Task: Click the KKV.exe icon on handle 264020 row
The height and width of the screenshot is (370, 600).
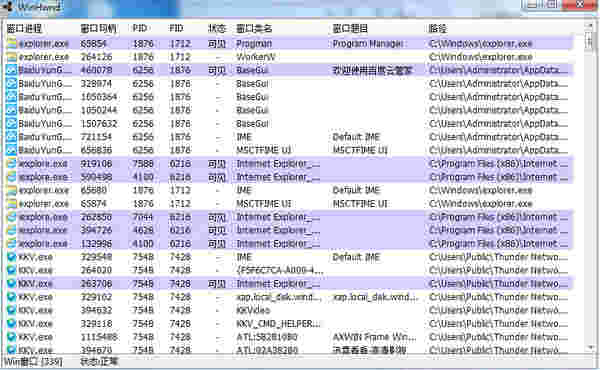Action: [11, 270]
